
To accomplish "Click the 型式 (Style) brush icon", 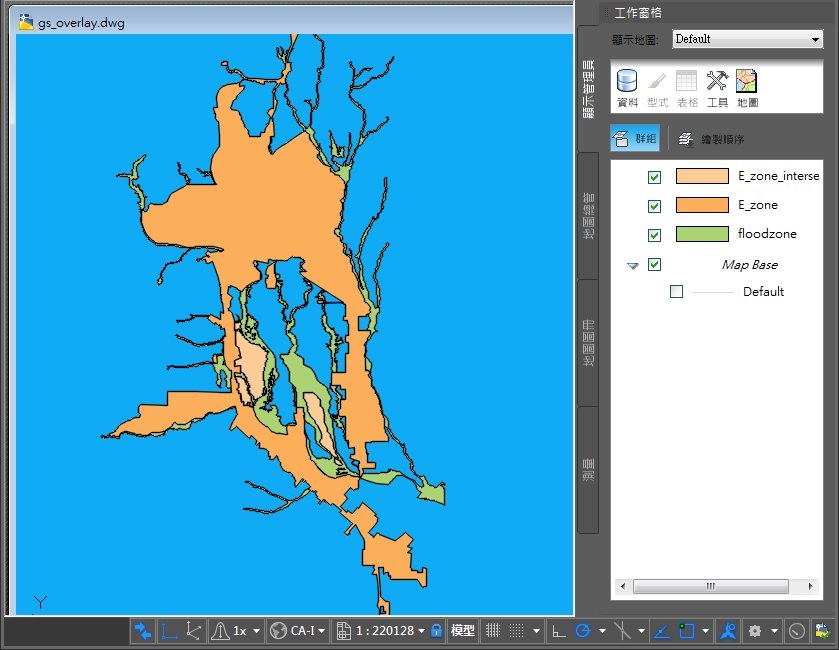I will [x=657, y=88].
